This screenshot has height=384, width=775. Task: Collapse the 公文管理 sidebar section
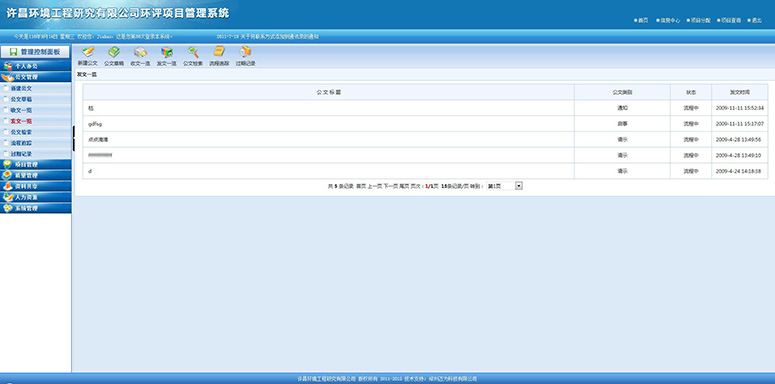point(36,77)
